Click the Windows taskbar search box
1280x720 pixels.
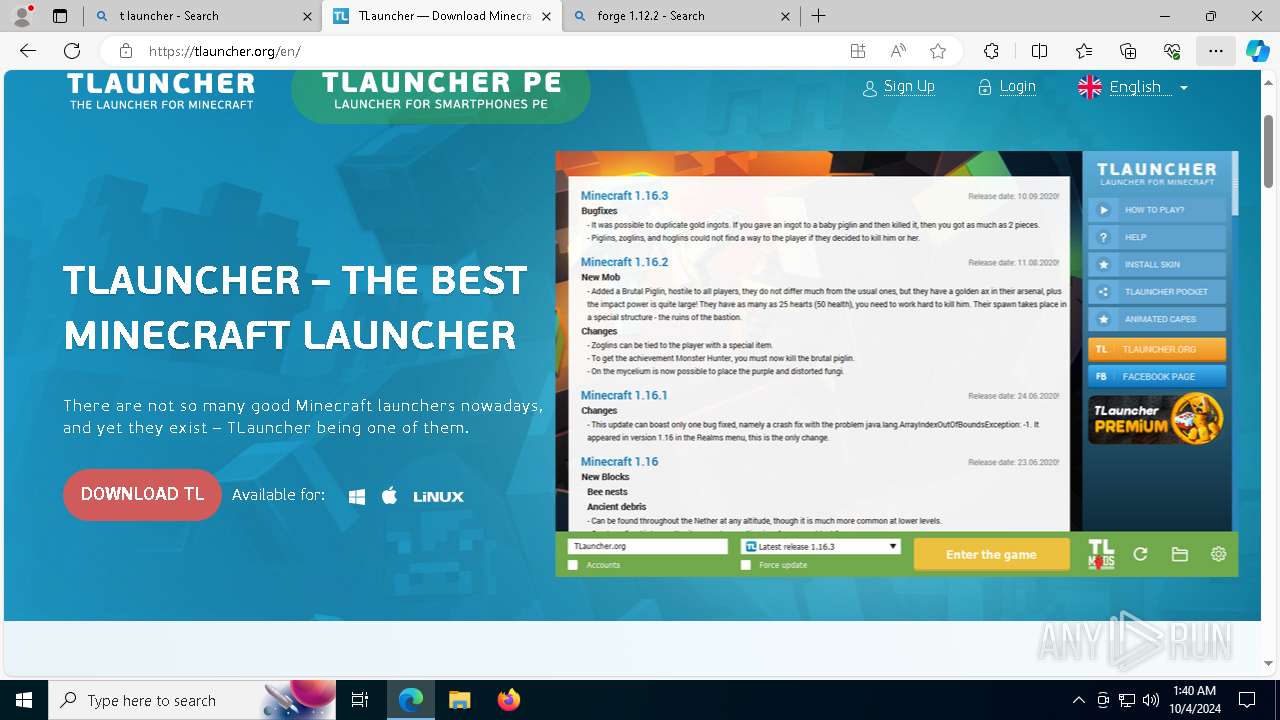[x=193, y=700]
